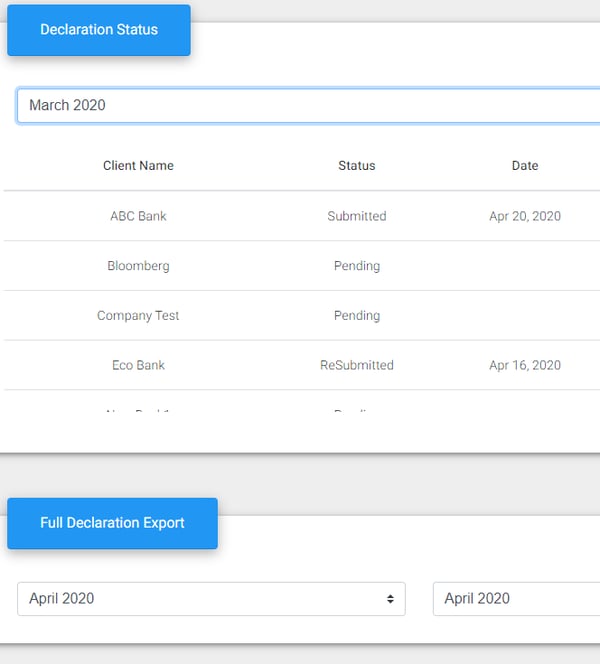Click the ReSubmitted status for Eco Bank

pyautogui.click(x=357, y=365)
